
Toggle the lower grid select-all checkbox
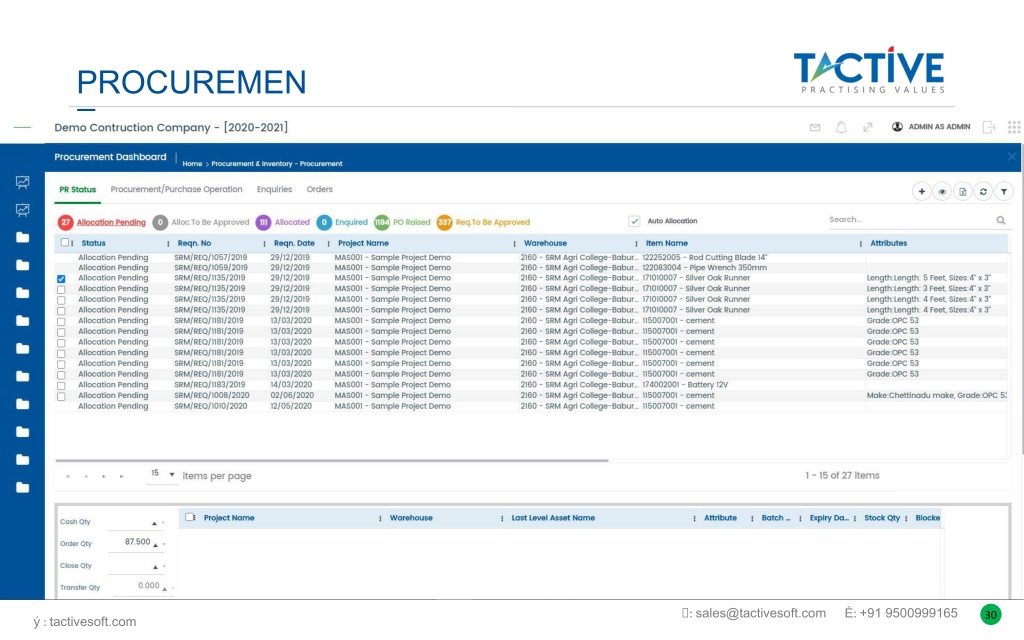coord(189,517)
